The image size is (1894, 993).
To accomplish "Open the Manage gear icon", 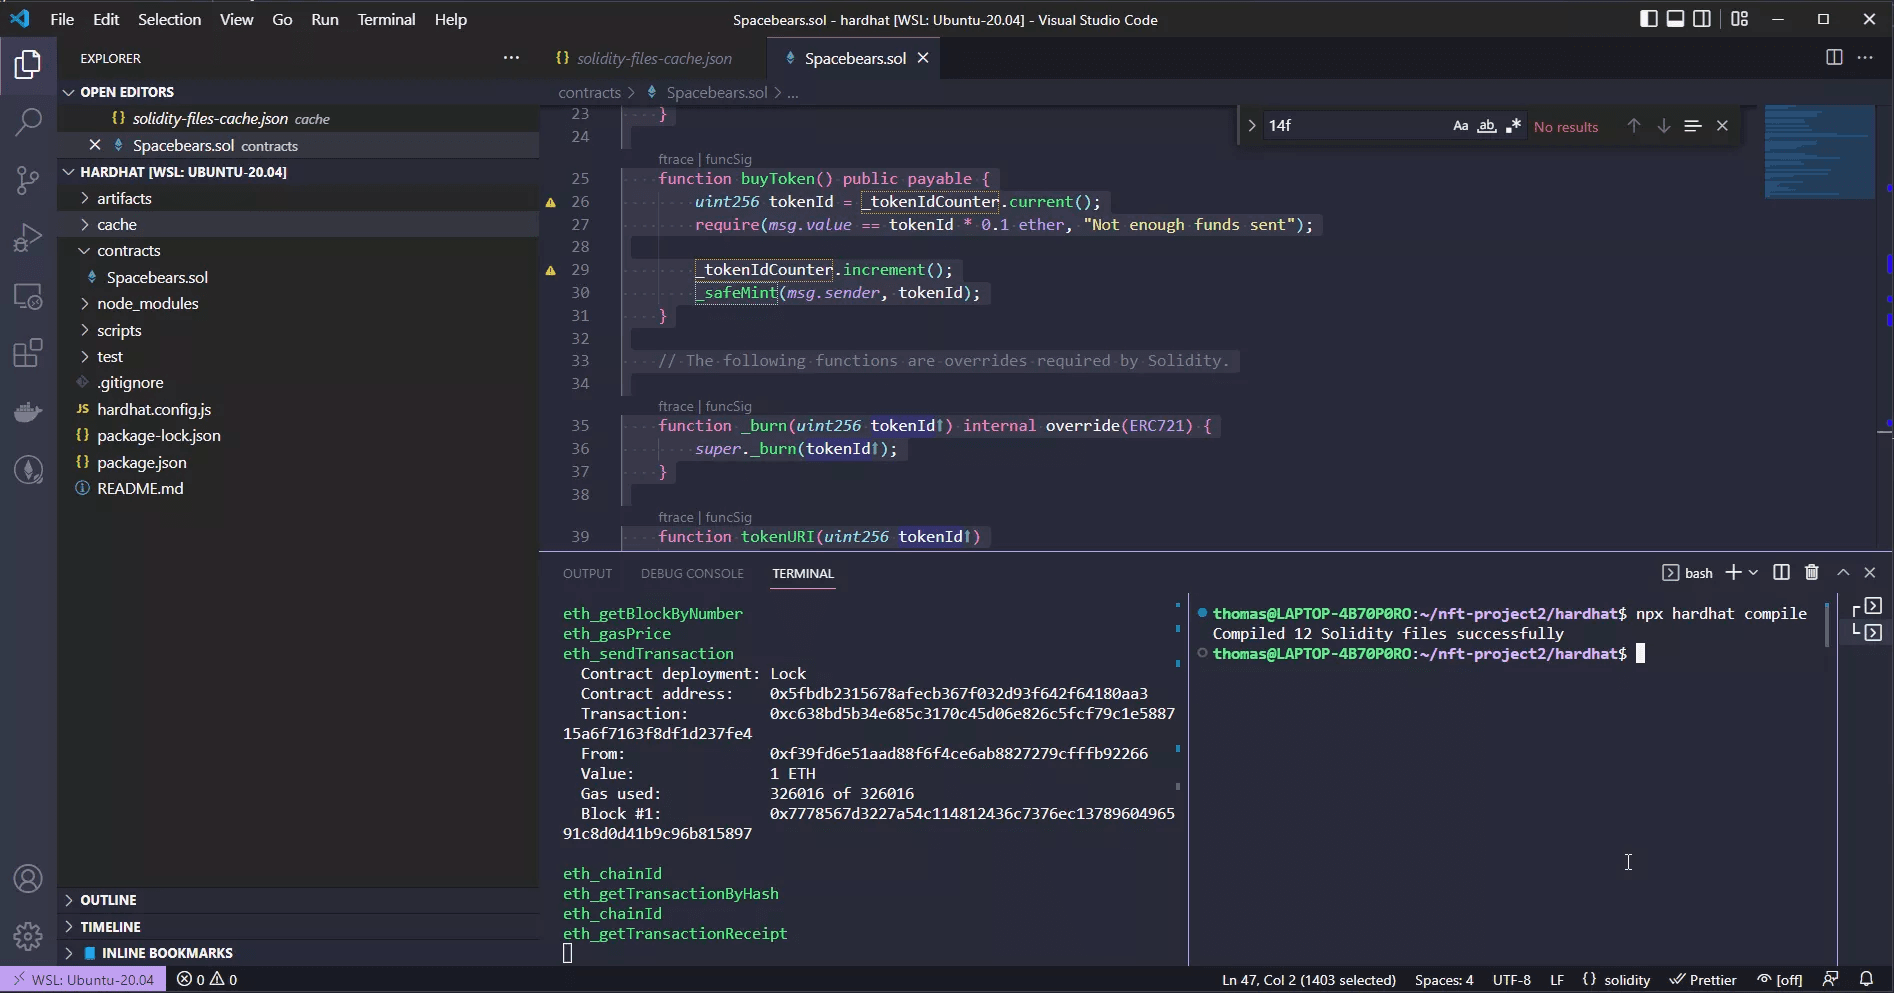I will click(28, 936).
